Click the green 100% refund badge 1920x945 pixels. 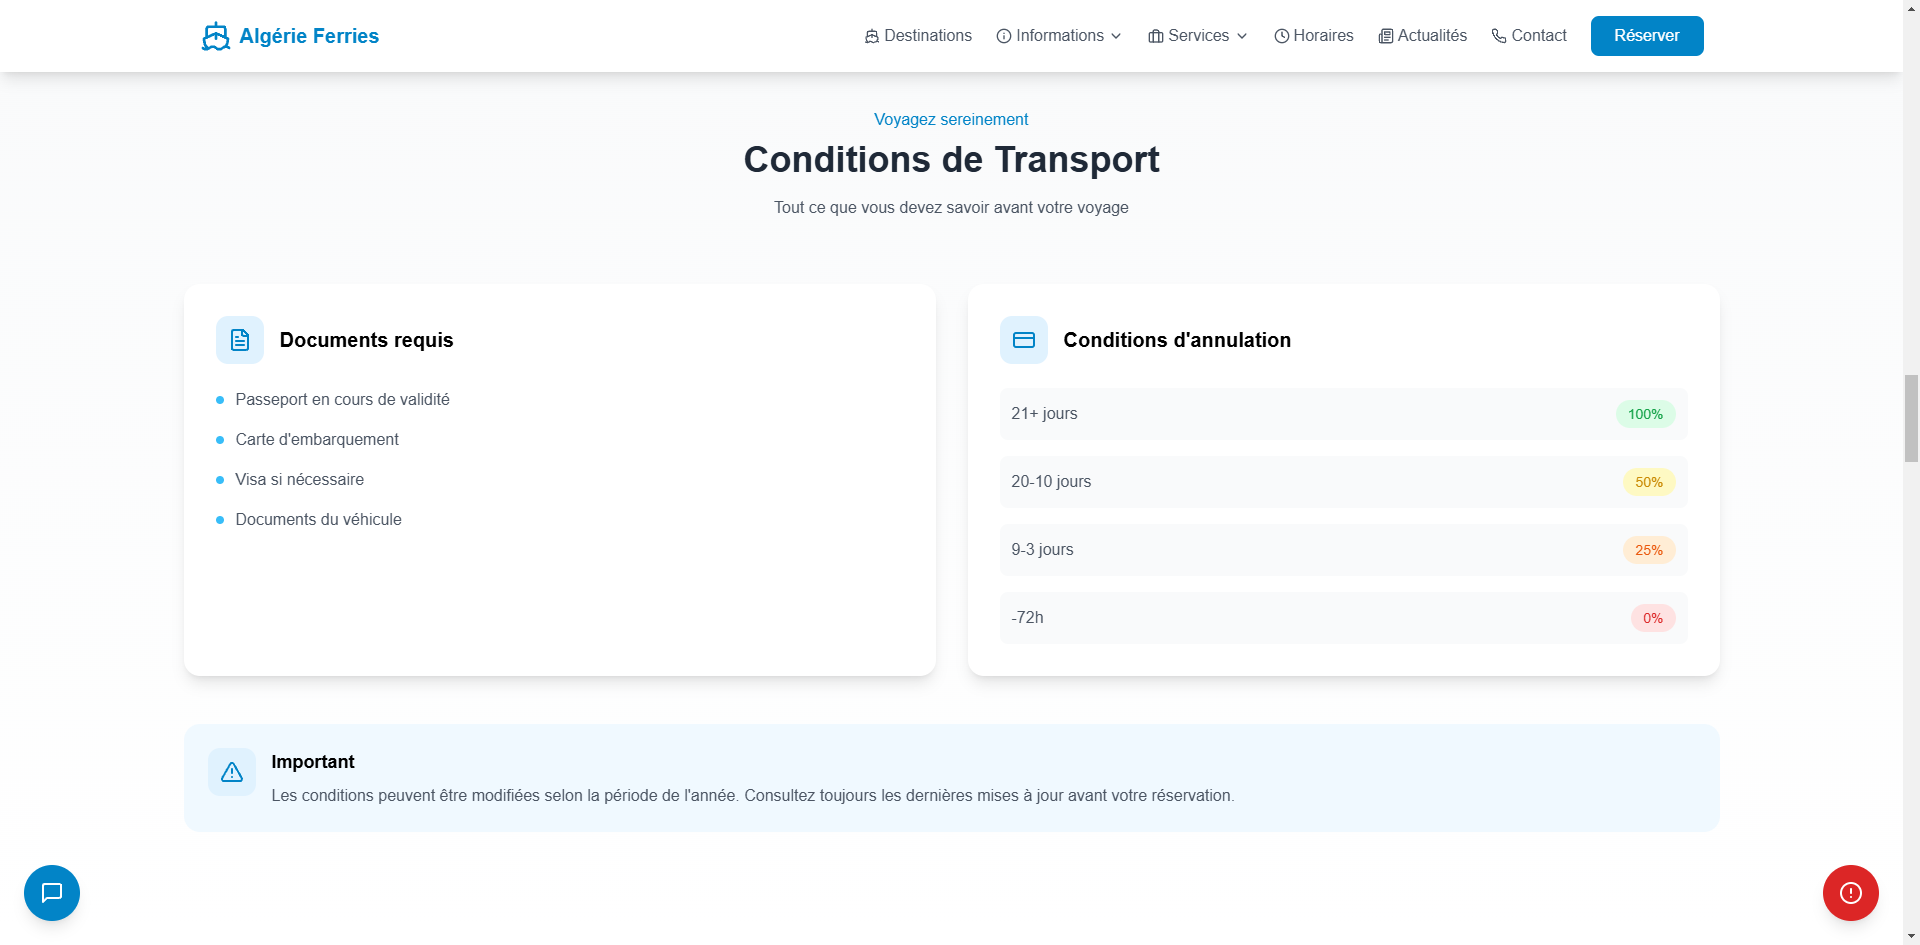(1645, 414)
